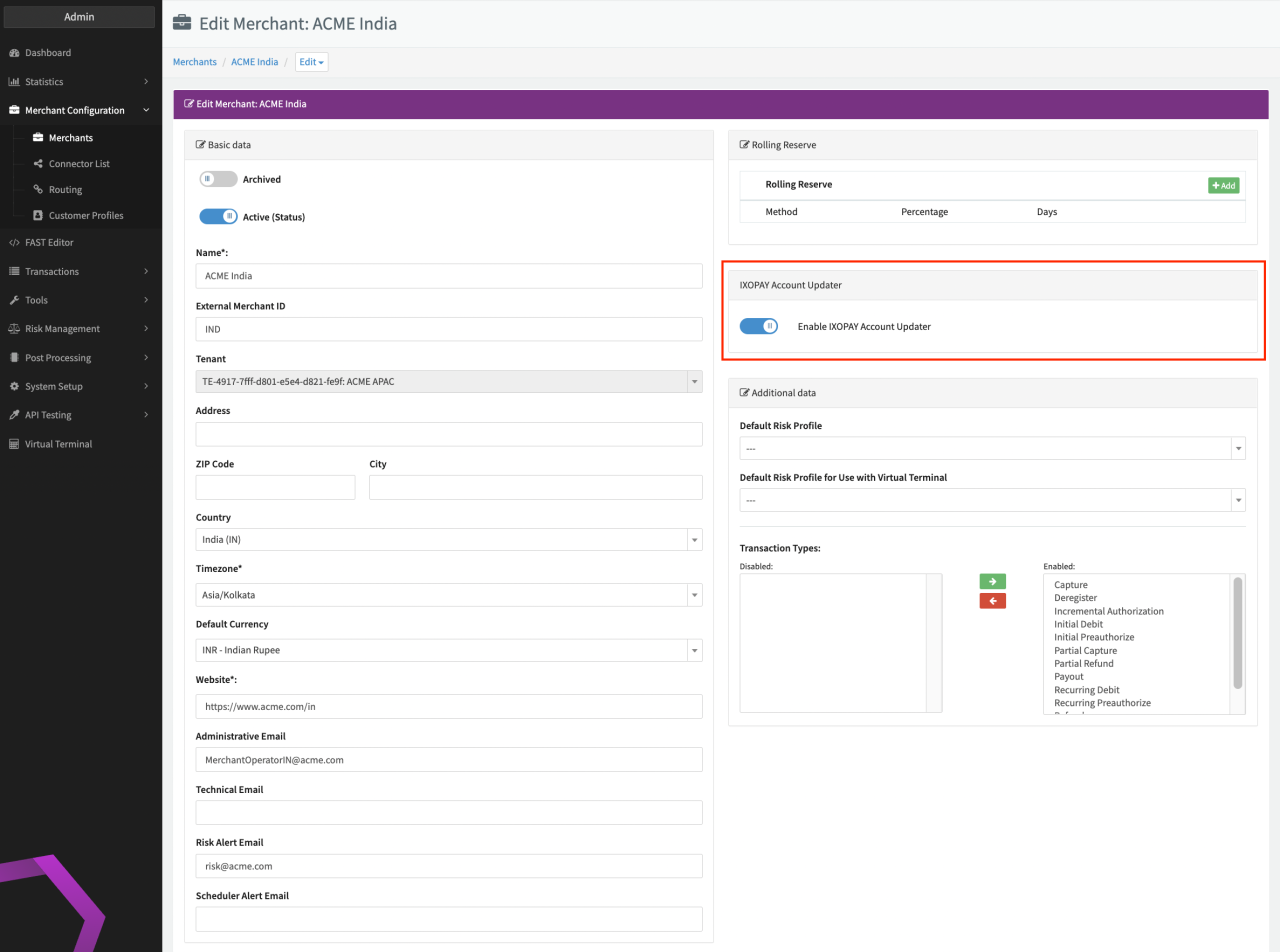1280x952 pixels.
Task: Click the Risk Management scales icon
Action: [x=15, y=329]
